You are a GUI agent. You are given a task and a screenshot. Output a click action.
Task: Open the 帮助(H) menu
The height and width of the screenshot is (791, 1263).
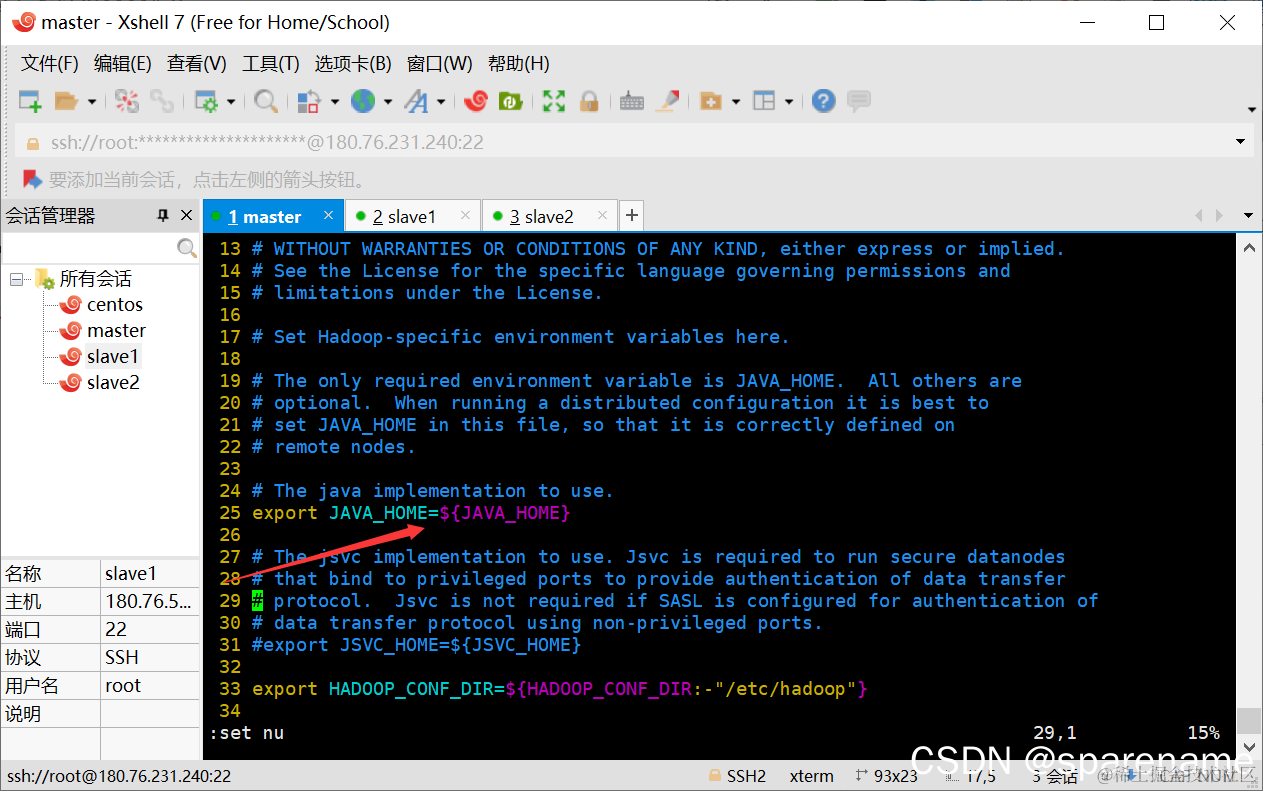pos(519,63)
